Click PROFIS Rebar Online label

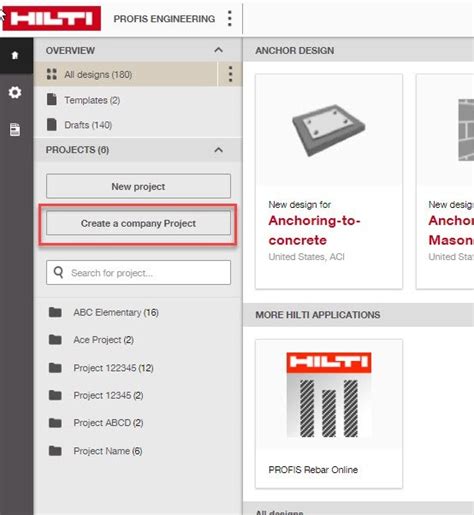pyautogui.click(x=313, y=470)
